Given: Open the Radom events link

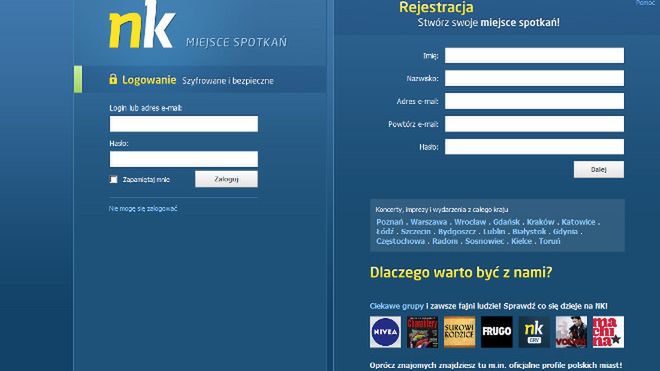Looking at the screenshot, I should point(445,241).
